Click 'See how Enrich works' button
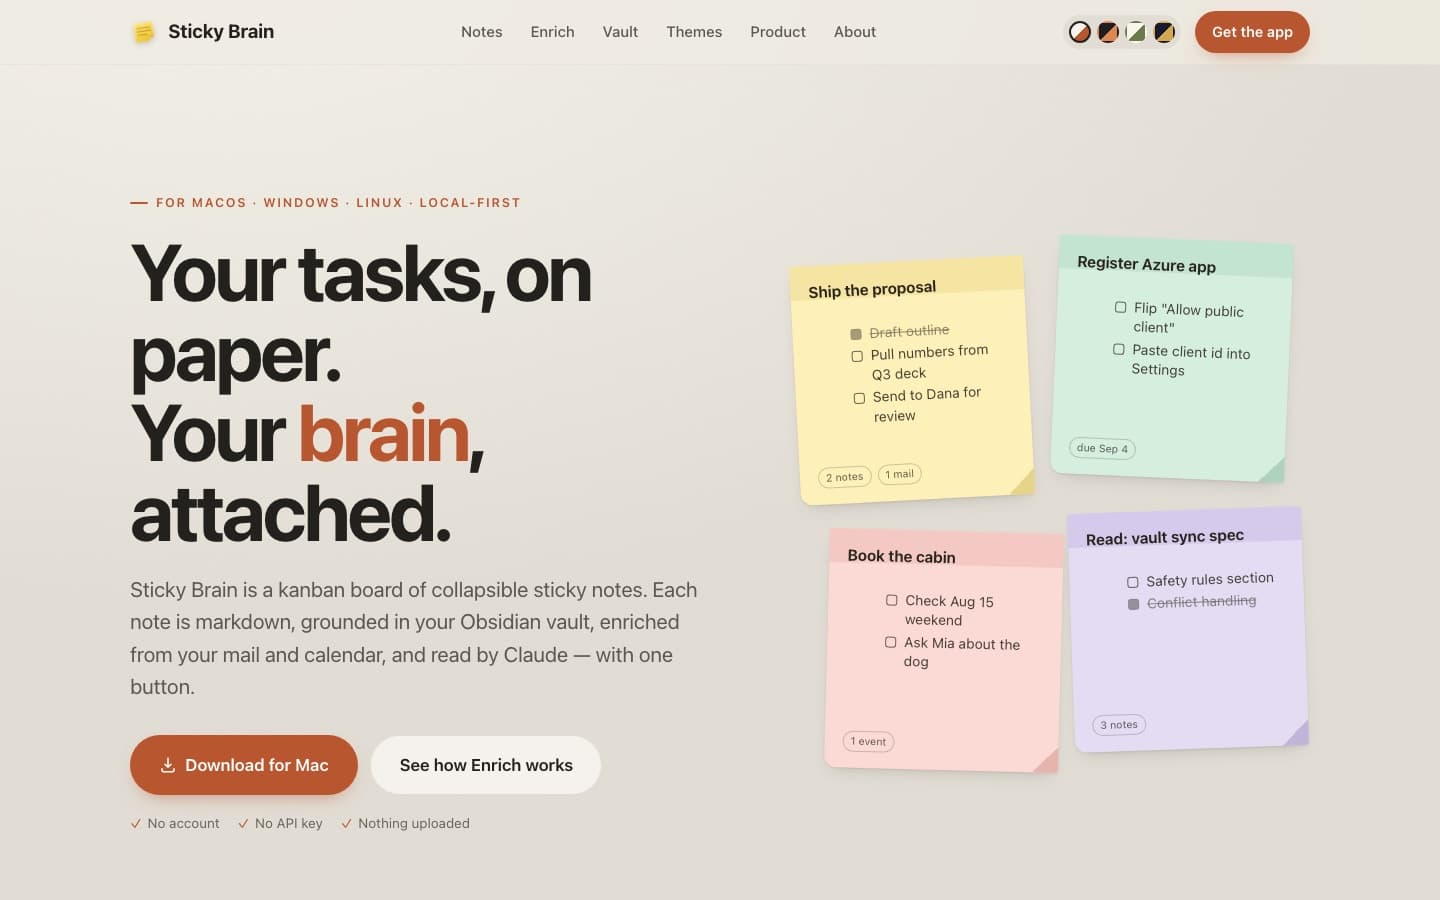Viewport: 1440px width, 900px height. [486, 765]
